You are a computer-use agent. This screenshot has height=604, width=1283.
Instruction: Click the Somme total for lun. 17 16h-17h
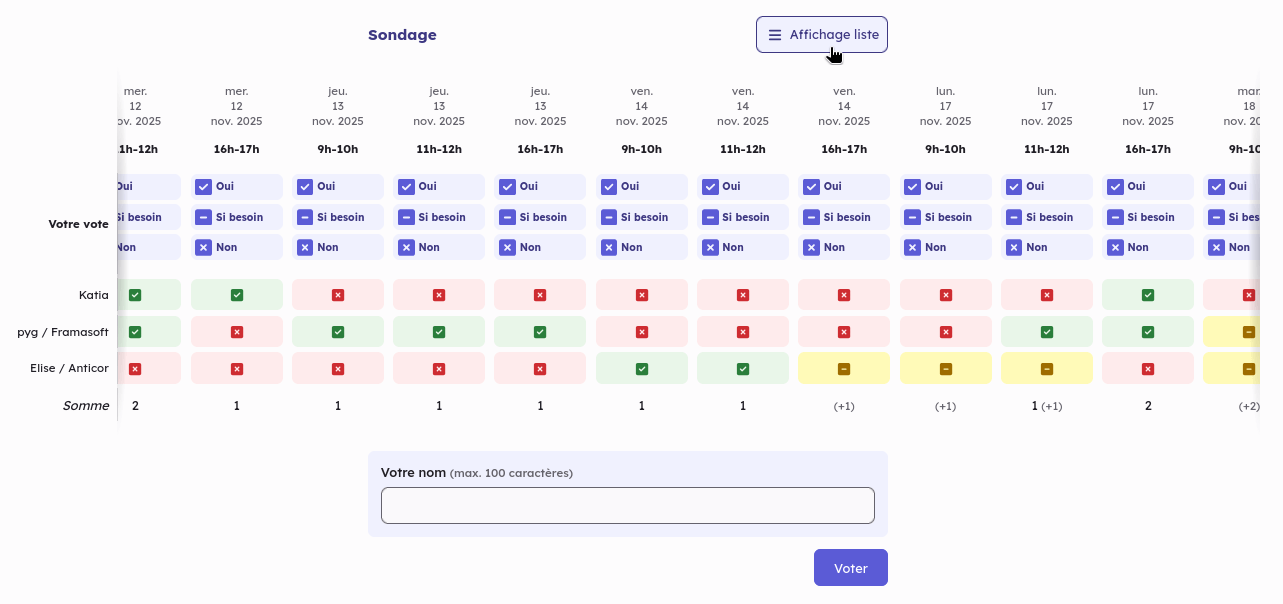[1148, 406]
